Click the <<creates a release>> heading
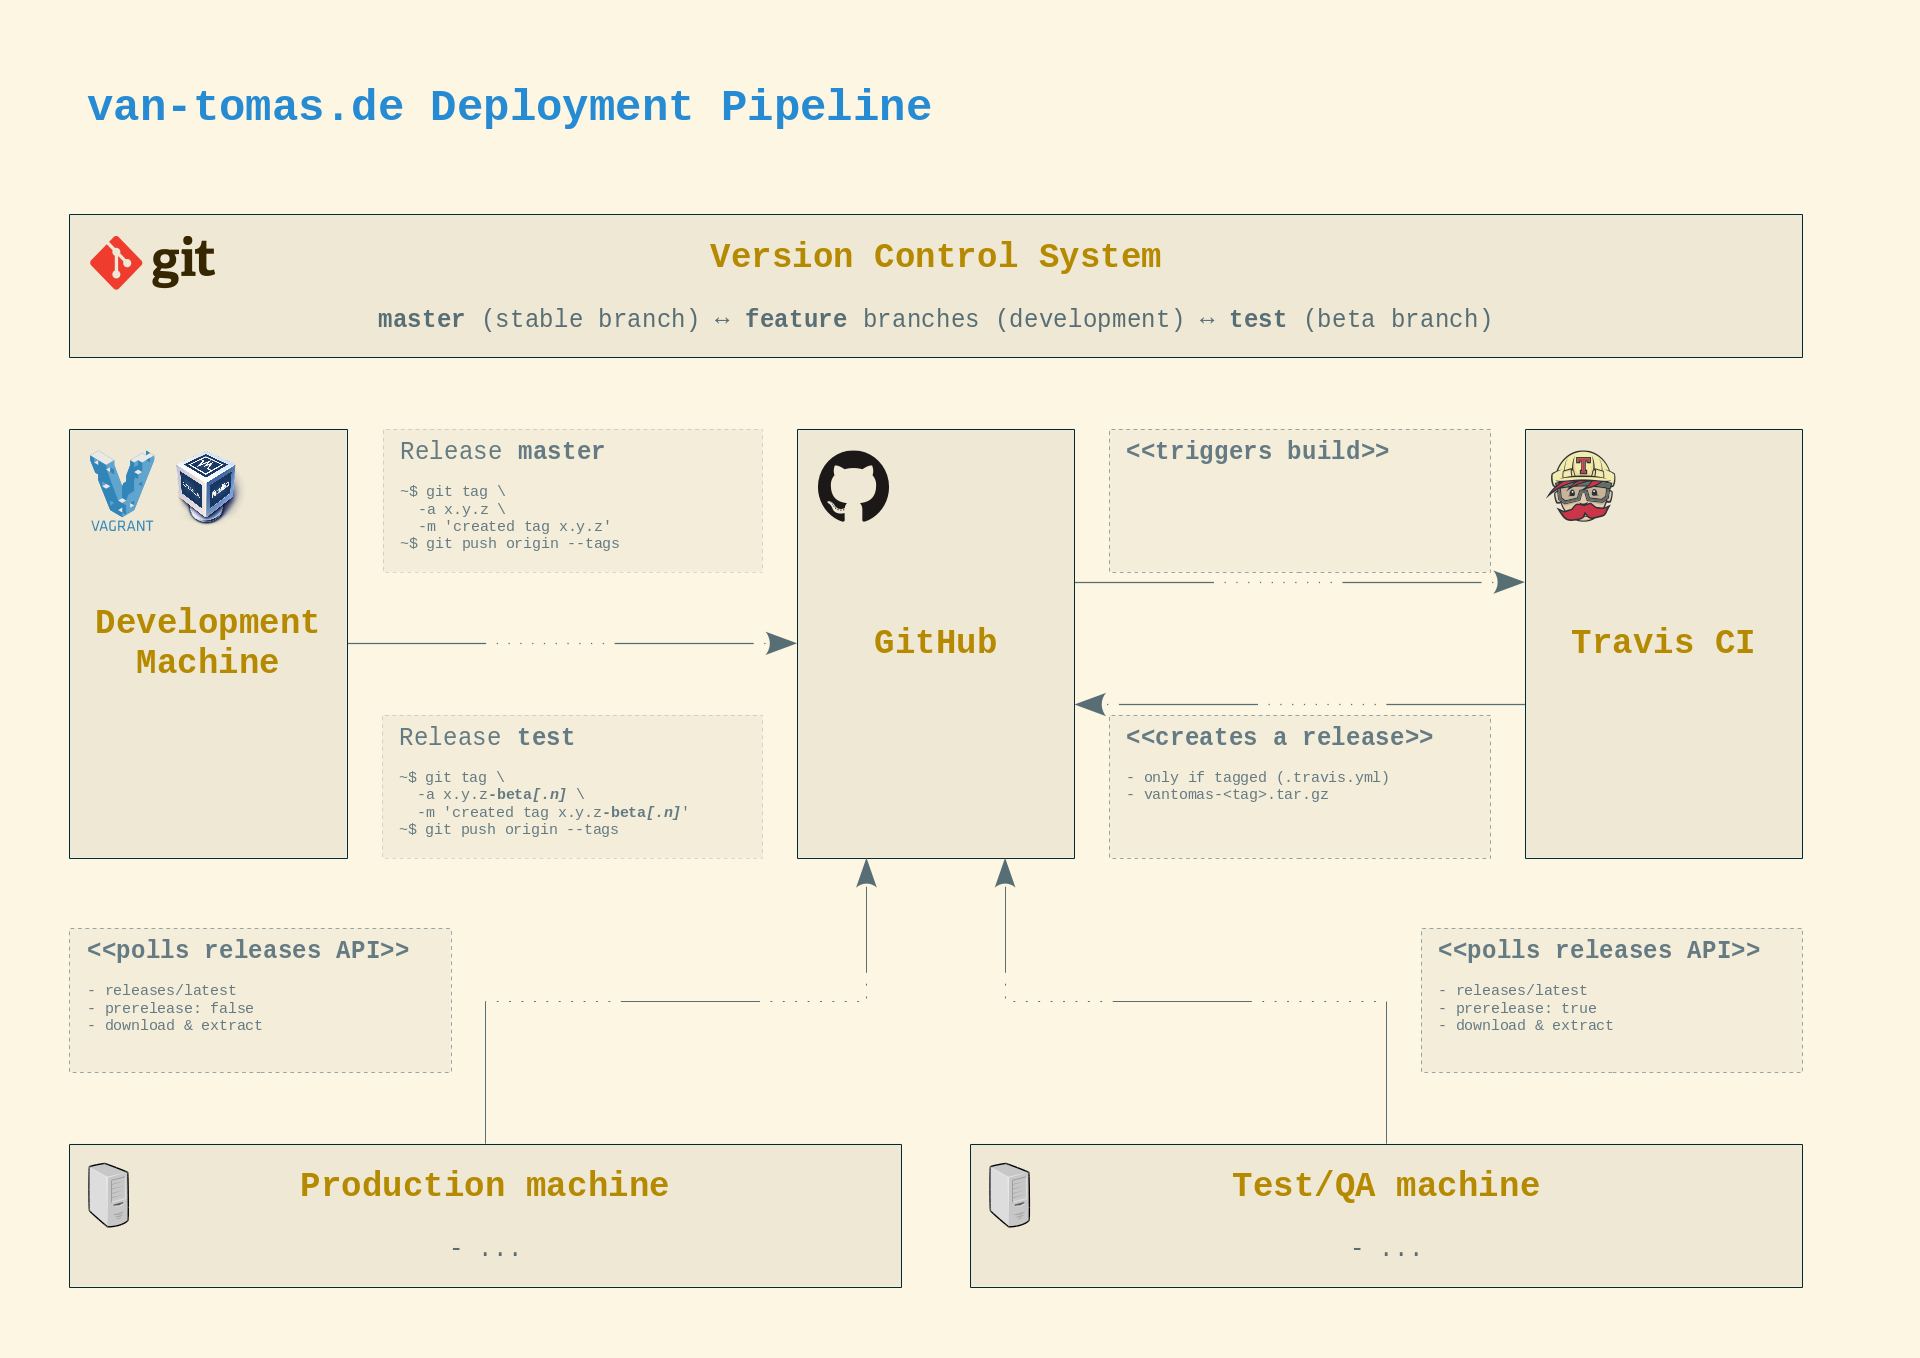 1279,737
